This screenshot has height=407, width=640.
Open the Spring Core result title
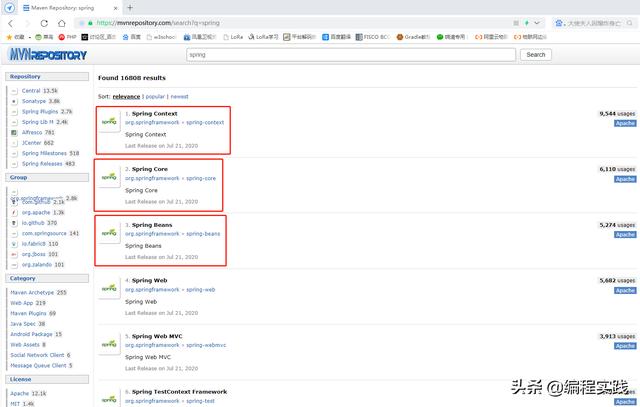(x=150, y=169)
